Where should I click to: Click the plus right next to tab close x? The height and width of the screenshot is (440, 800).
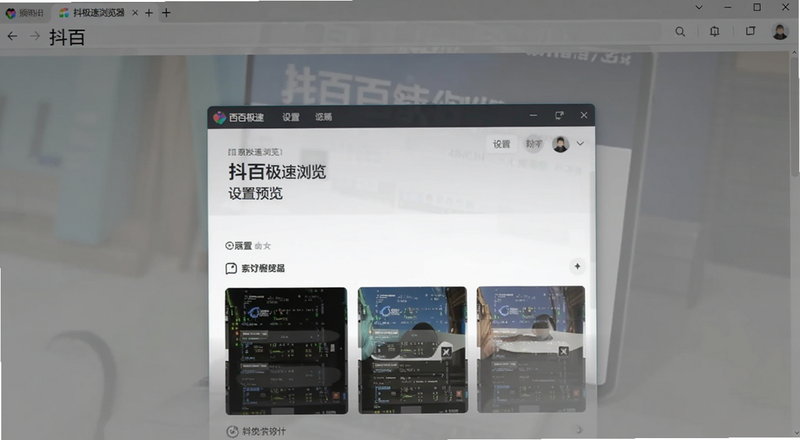point(149,13)
